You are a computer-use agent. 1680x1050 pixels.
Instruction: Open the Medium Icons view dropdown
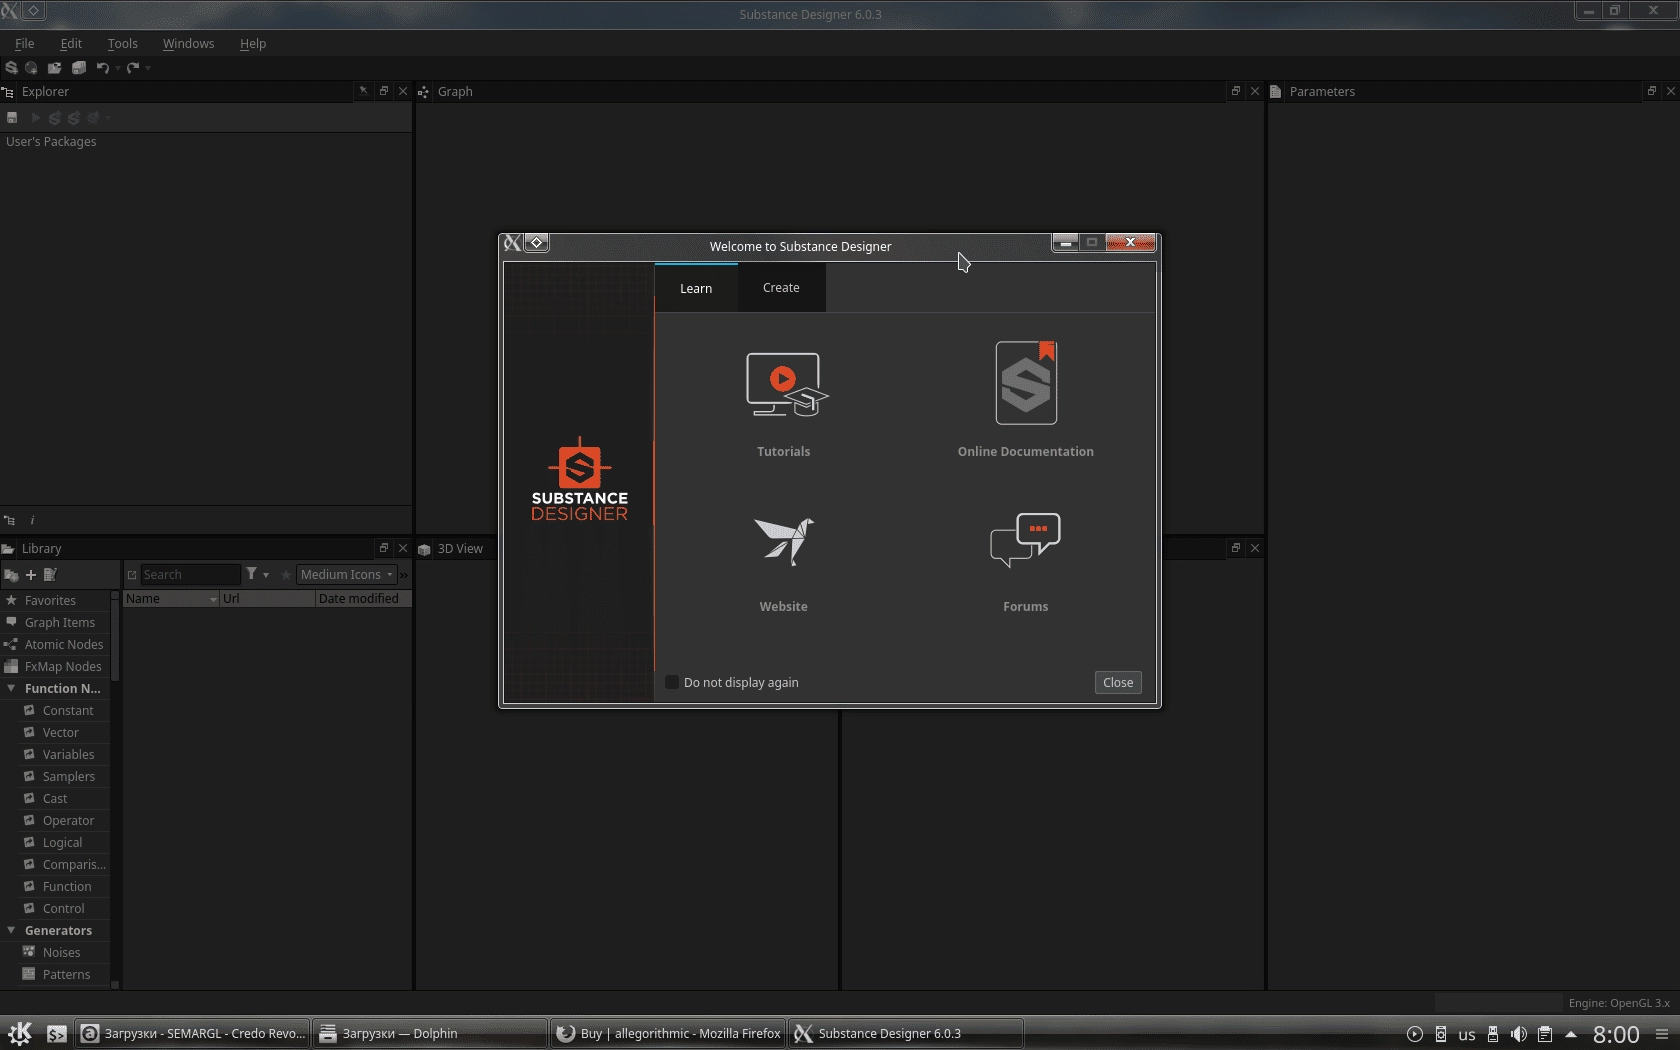pos(346,574)
